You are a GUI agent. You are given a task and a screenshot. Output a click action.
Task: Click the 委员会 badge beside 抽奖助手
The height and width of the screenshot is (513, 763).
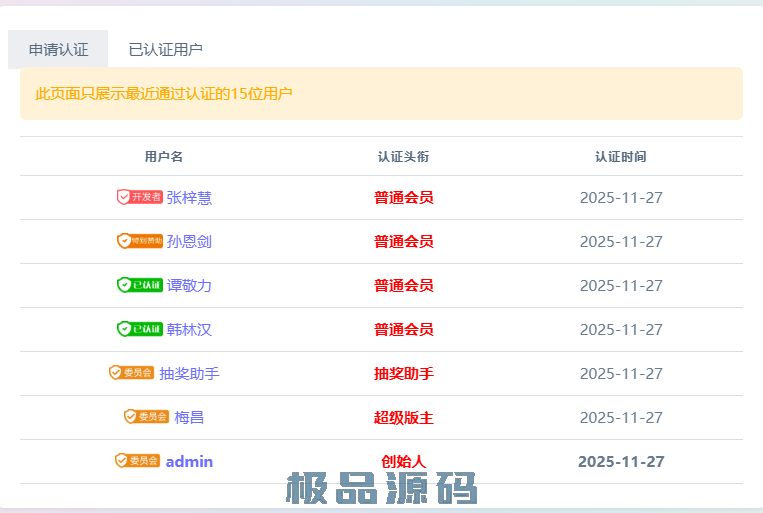point(131,373)
